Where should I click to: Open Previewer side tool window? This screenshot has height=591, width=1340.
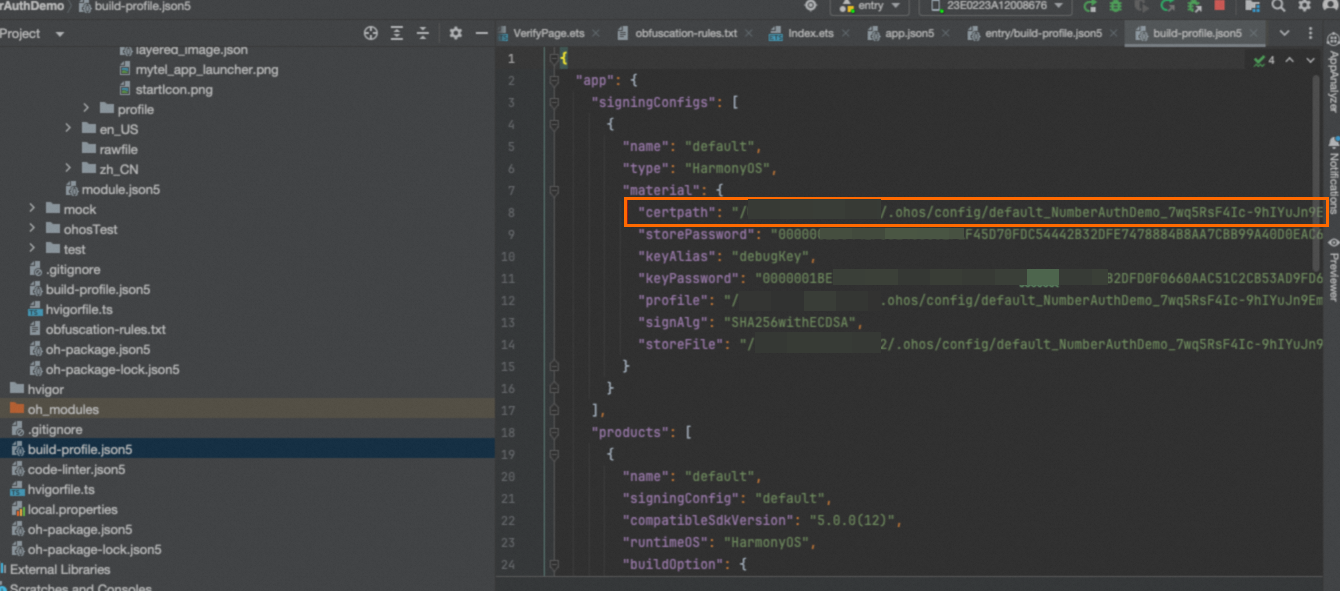click(x=1332, y=268)
